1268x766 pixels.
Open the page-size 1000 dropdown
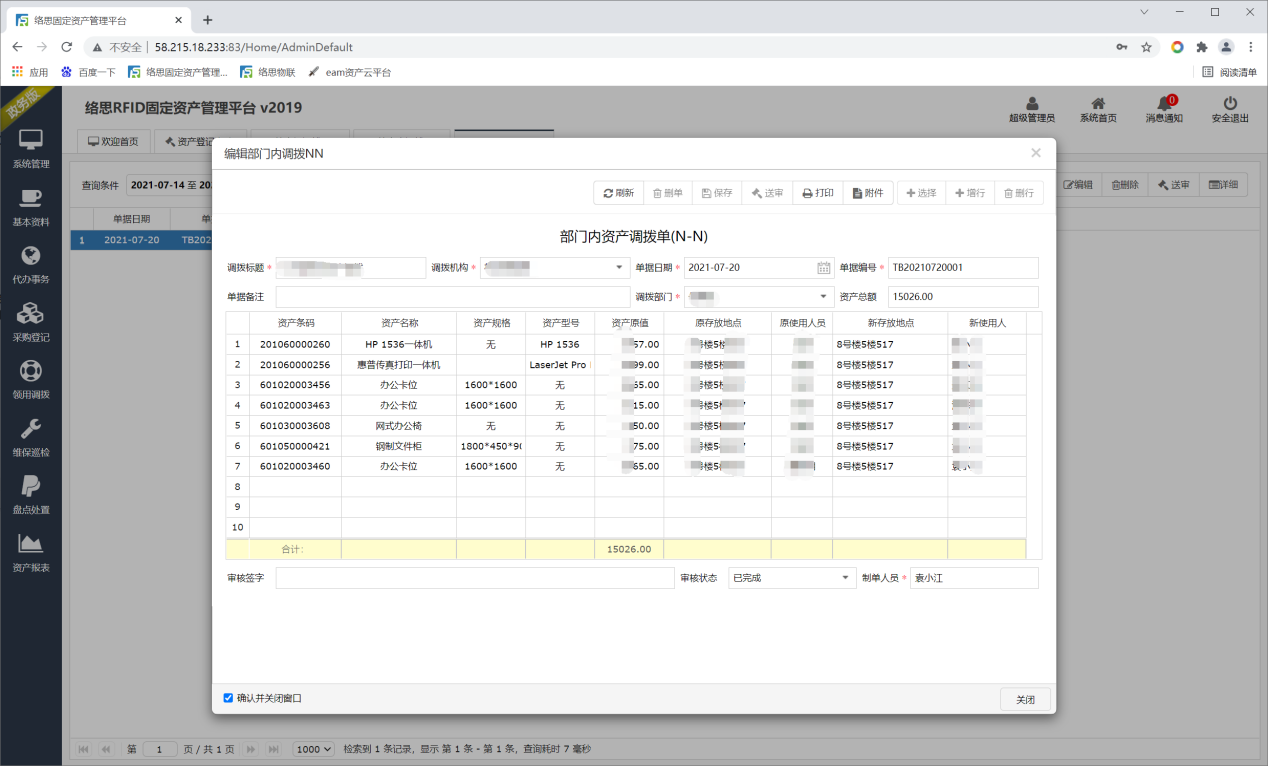(x=313, y=749)
